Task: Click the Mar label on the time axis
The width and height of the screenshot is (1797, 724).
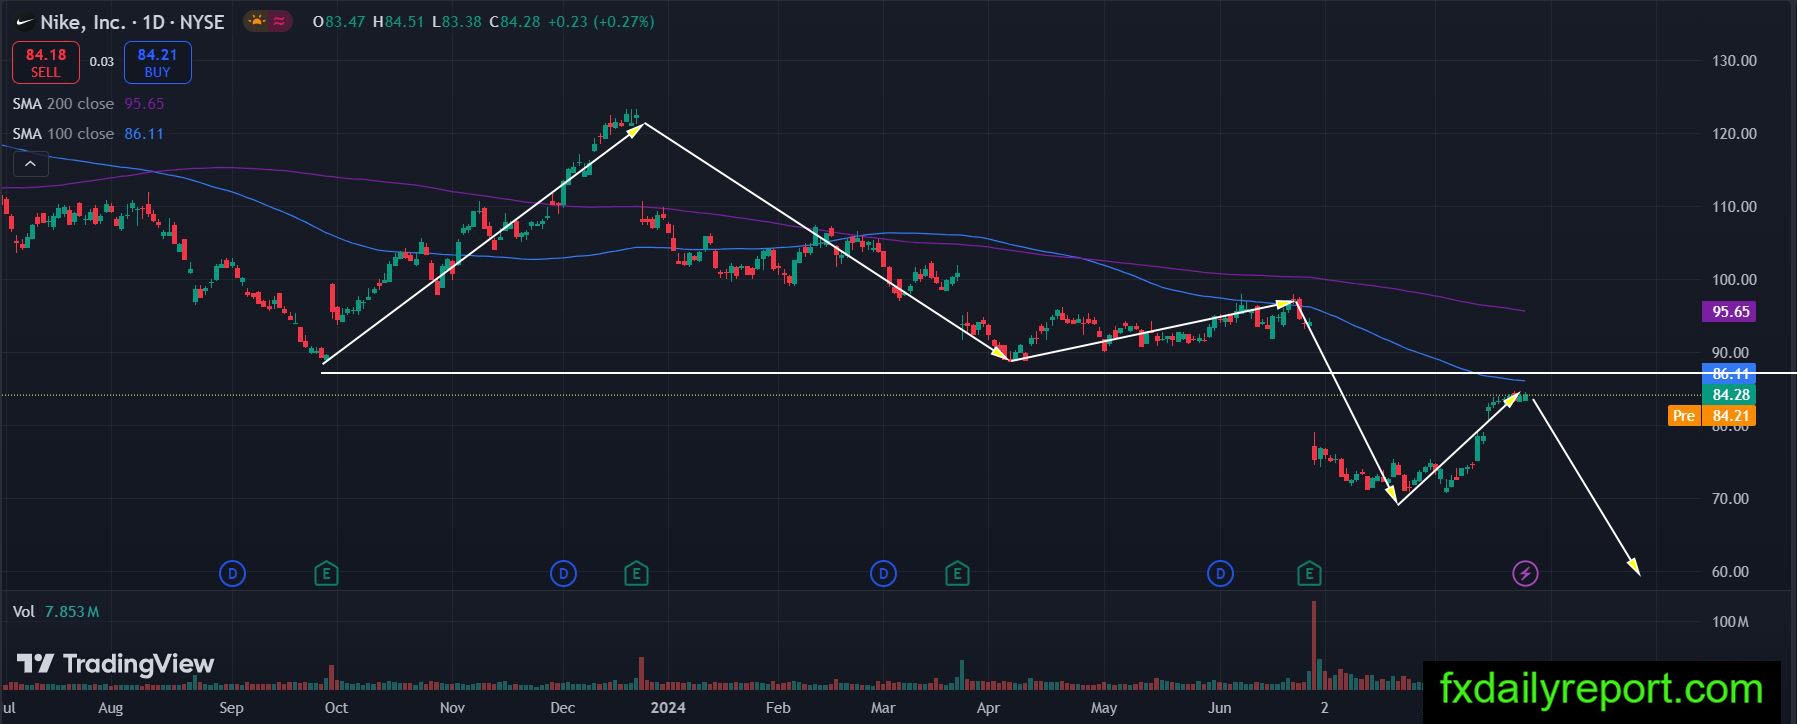Action: pos(883,708)
